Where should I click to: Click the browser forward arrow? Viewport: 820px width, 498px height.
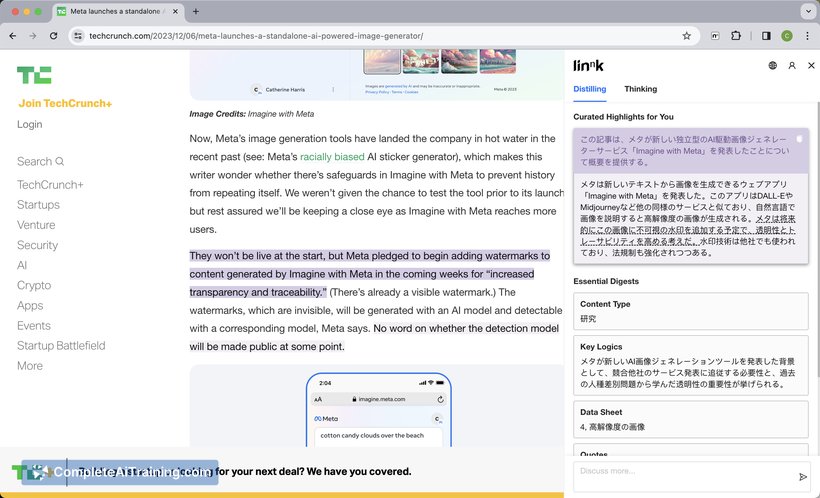coord(33,36)
